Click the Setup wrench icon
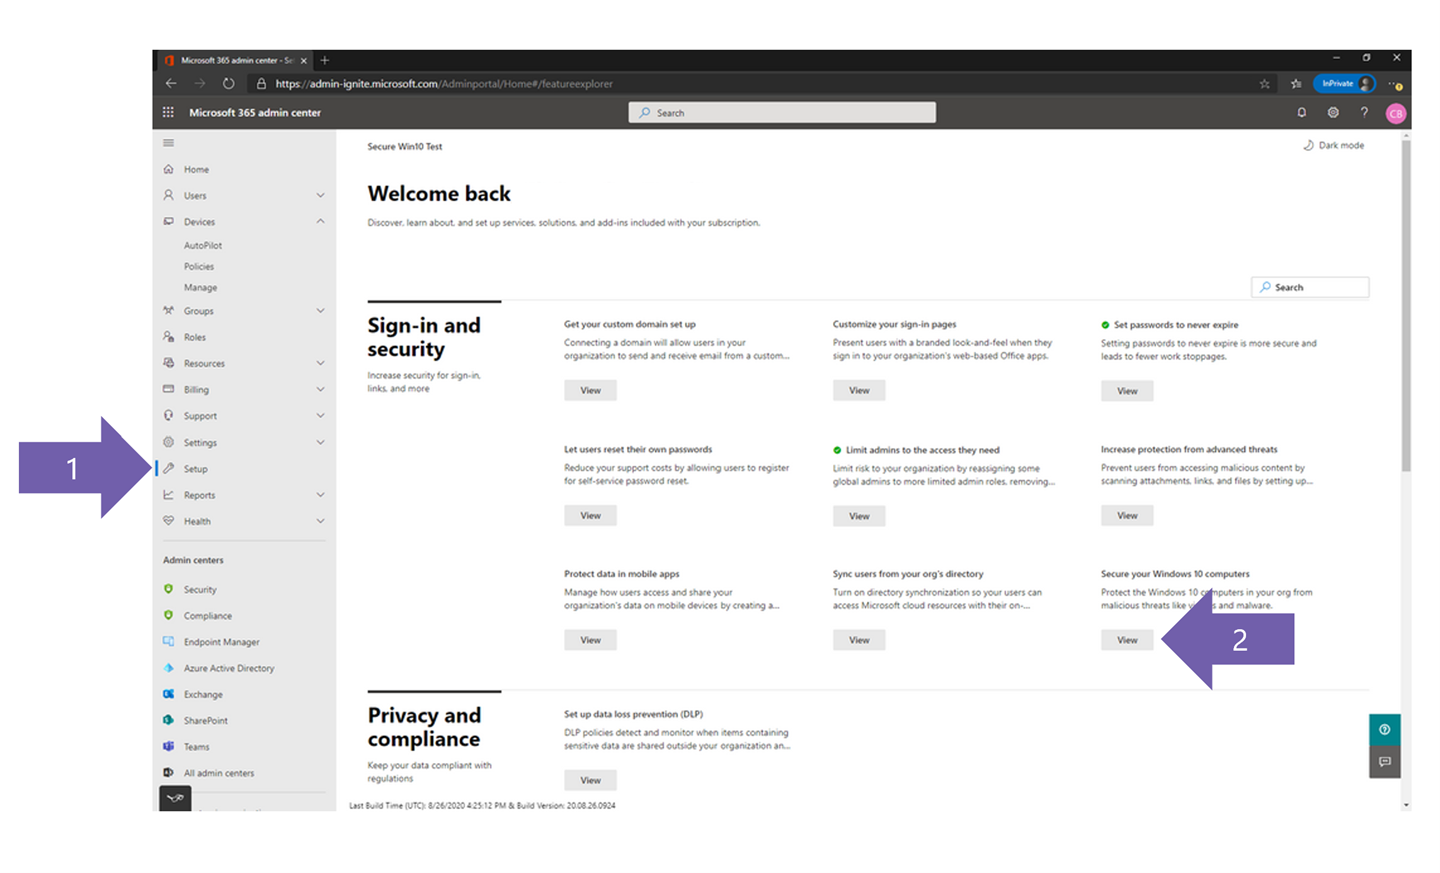This screenshot has height=873, width=1440. (x=168, y=468)
